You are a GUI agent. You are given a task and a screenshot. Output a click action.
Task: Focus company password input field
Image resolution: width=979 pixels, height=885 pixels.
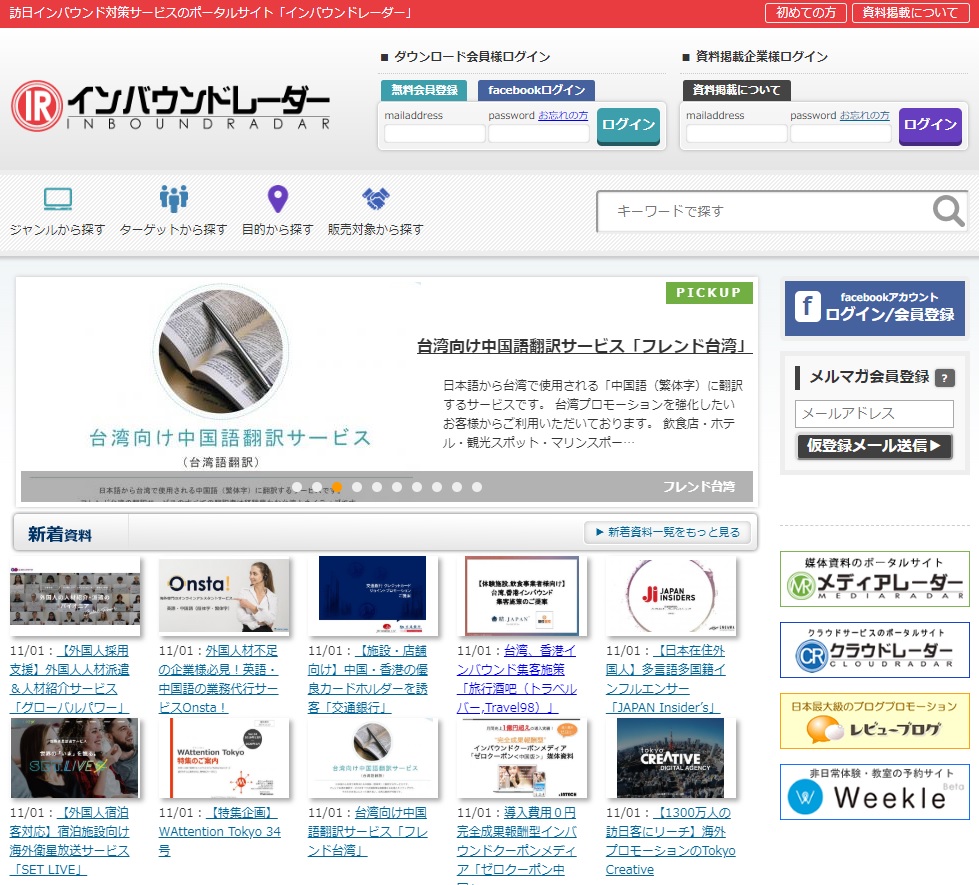click(840, 134)
